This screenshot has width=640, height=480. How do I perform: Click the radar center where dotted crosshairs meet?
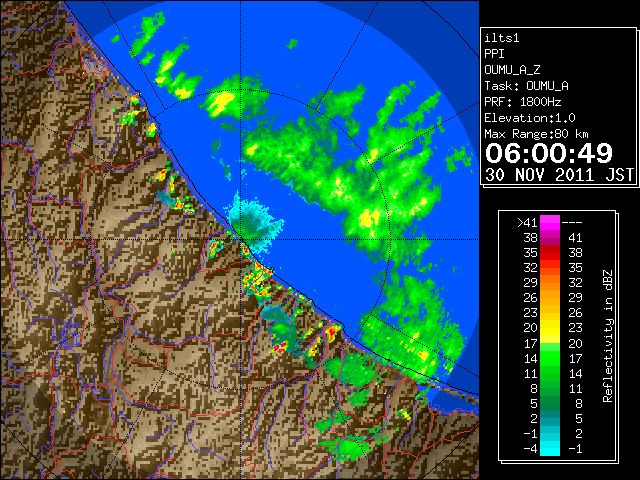tap(241, 240)
